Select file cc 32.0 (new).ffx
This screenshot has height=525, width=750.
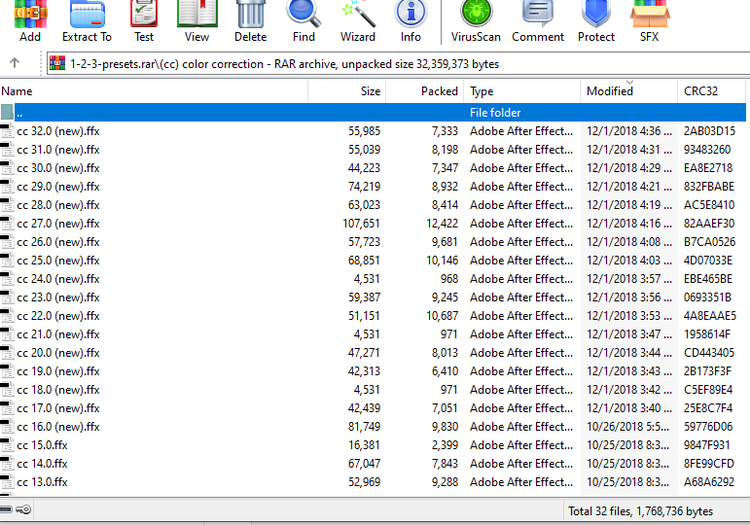(x=58, y=131)
